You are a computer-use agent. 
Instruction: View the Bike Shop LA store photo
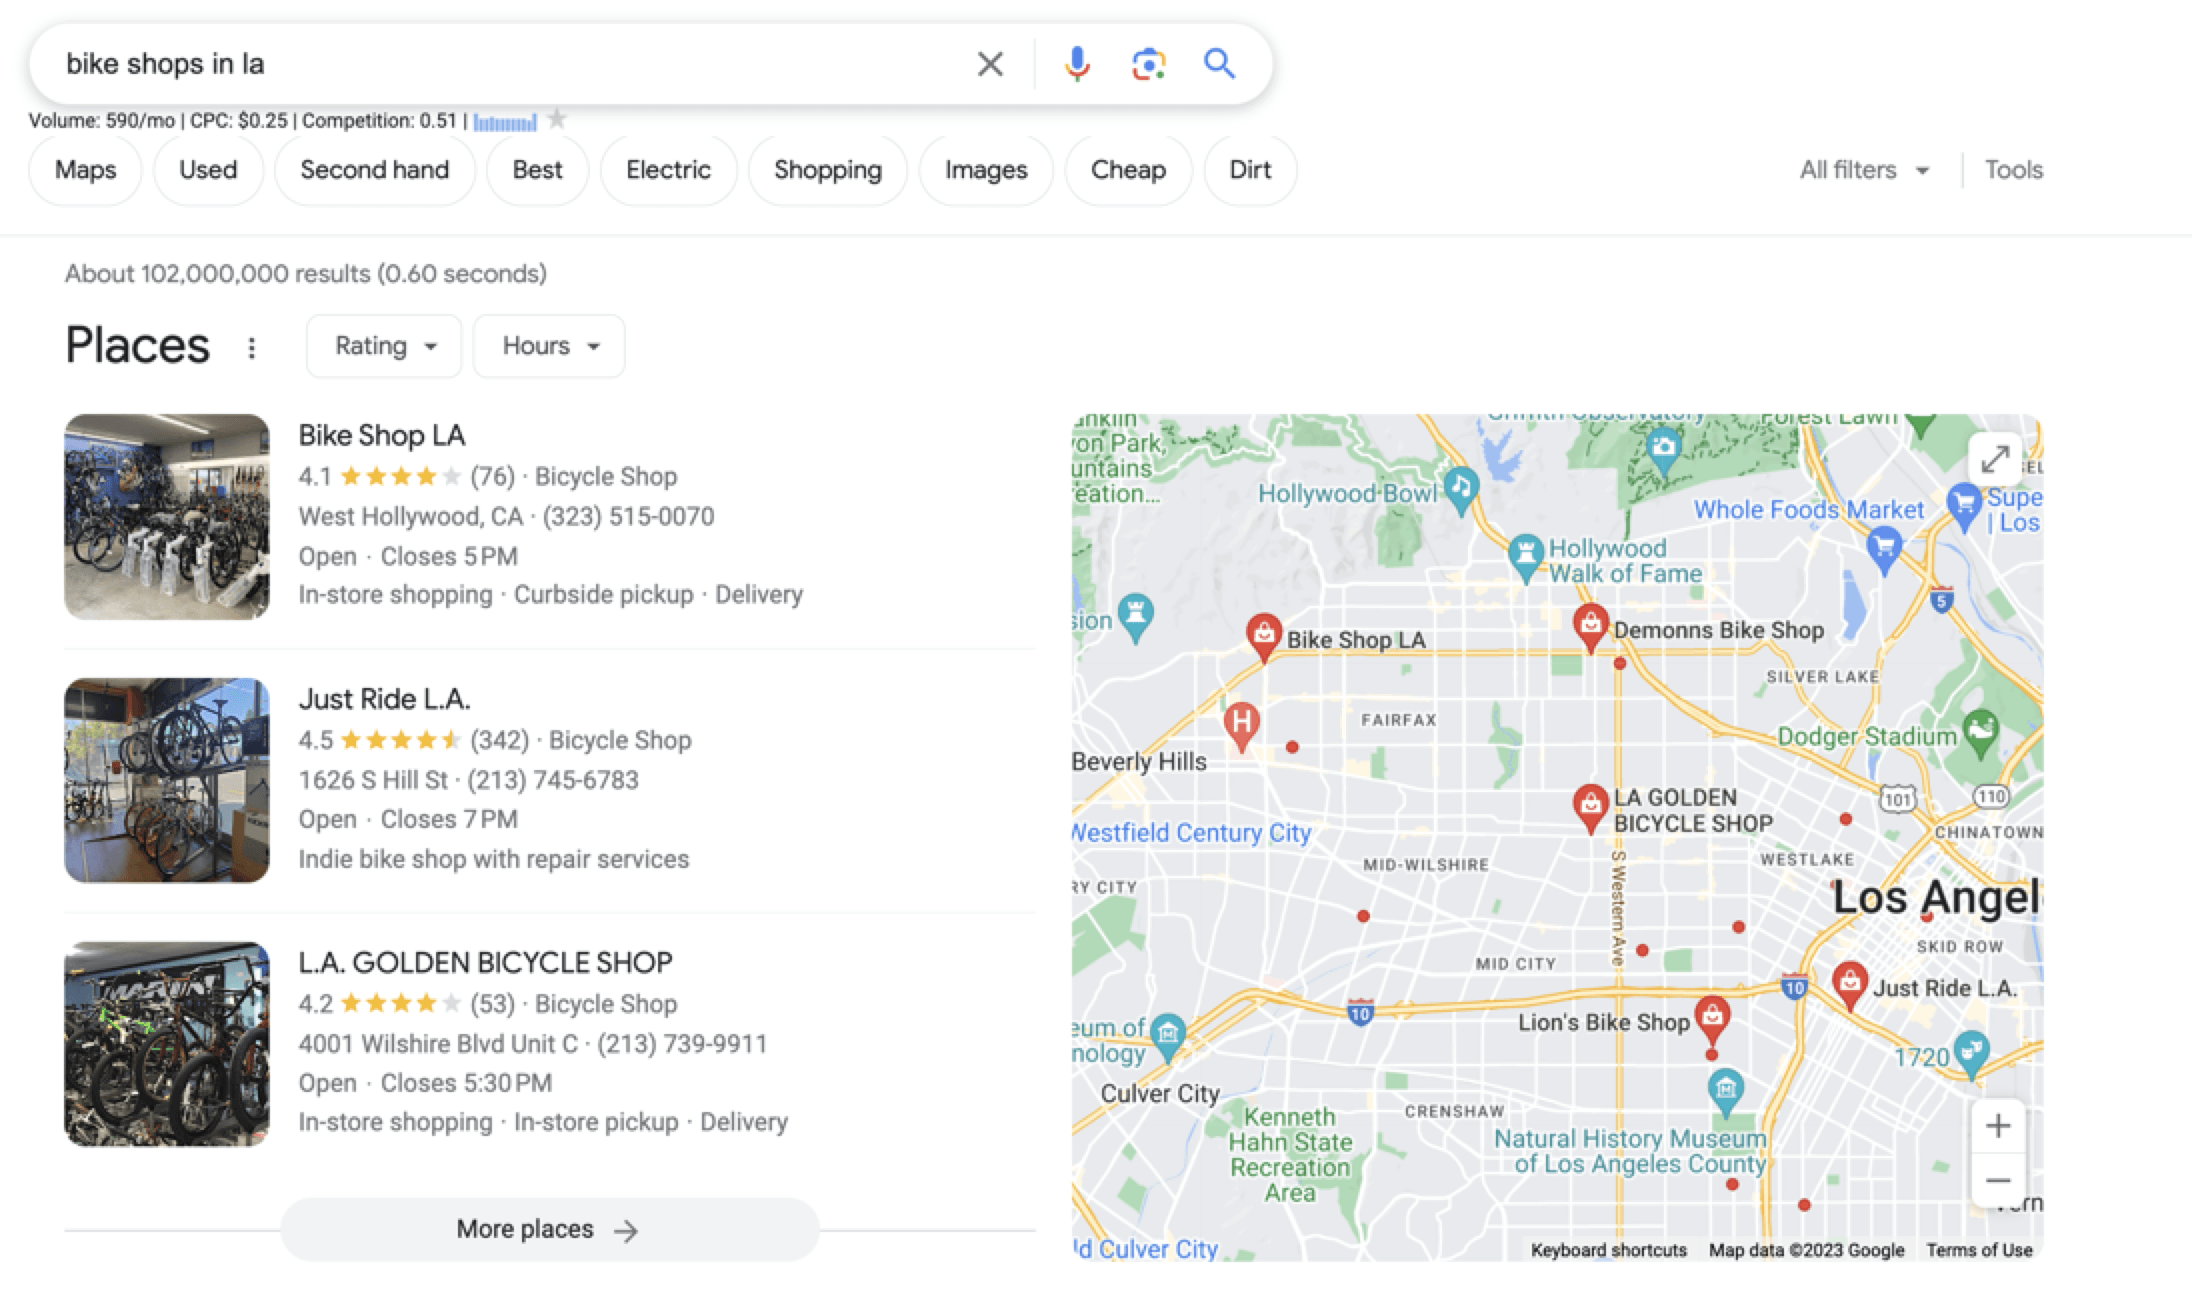167,517
